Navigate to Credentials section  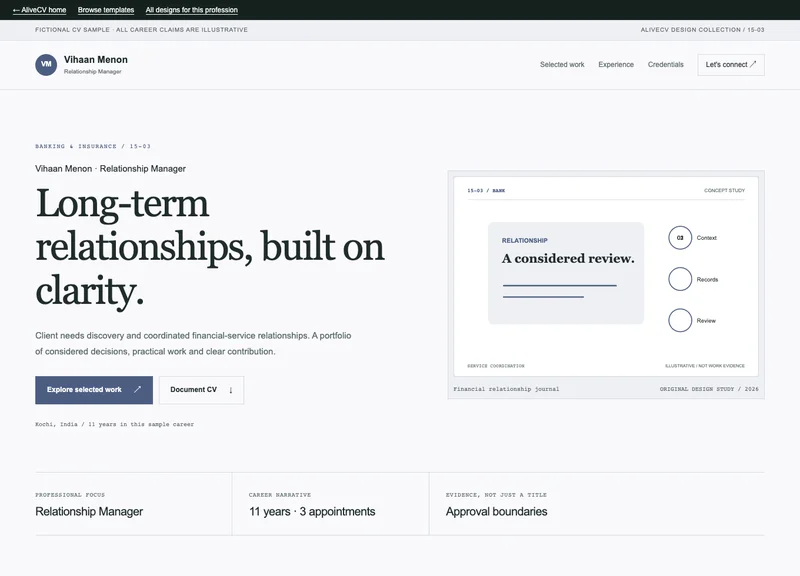click(665, 64)
